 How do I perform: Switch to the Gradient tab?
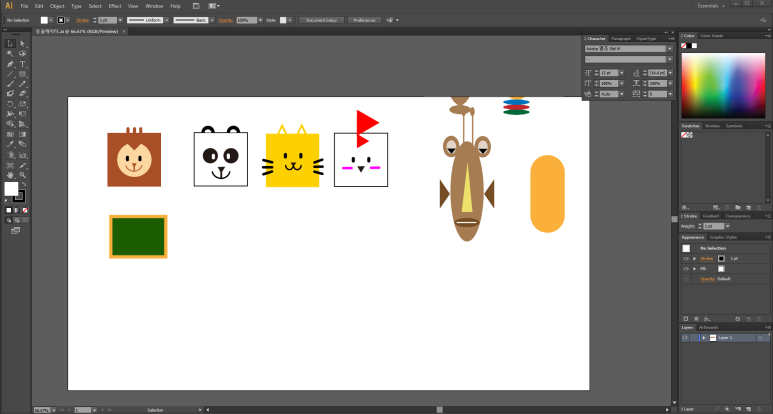click(x=710, y=216)
